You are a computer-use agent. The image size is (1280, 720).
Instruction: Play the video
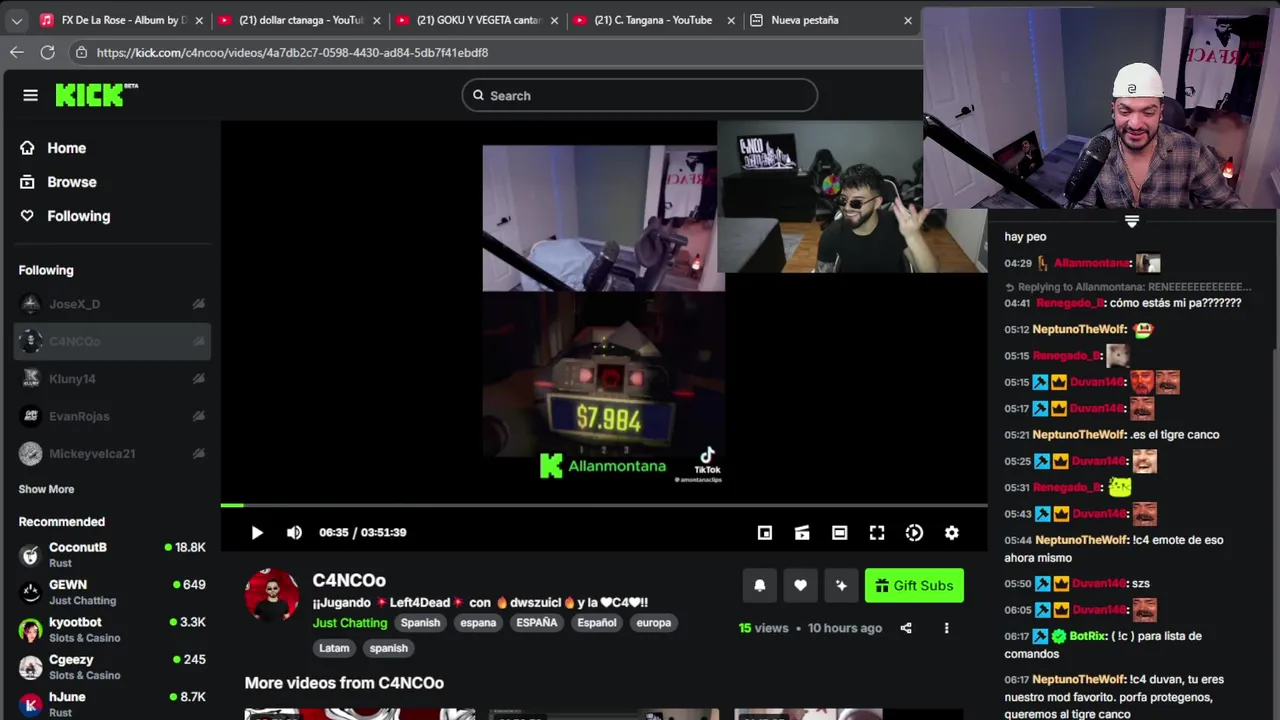click(x=257, y=533)
